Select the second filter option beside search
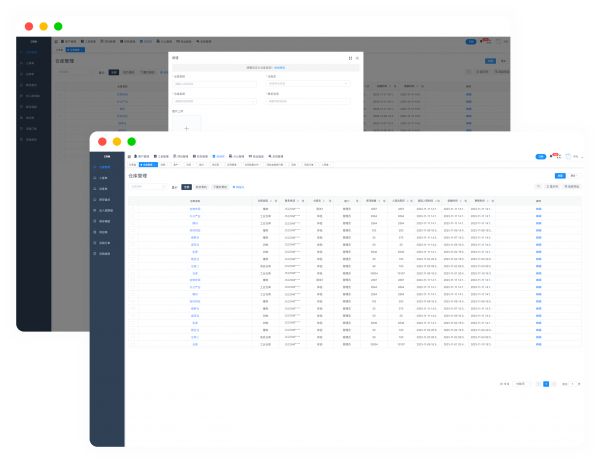This screenshot has height=463, width=600. tap(201, 186)
